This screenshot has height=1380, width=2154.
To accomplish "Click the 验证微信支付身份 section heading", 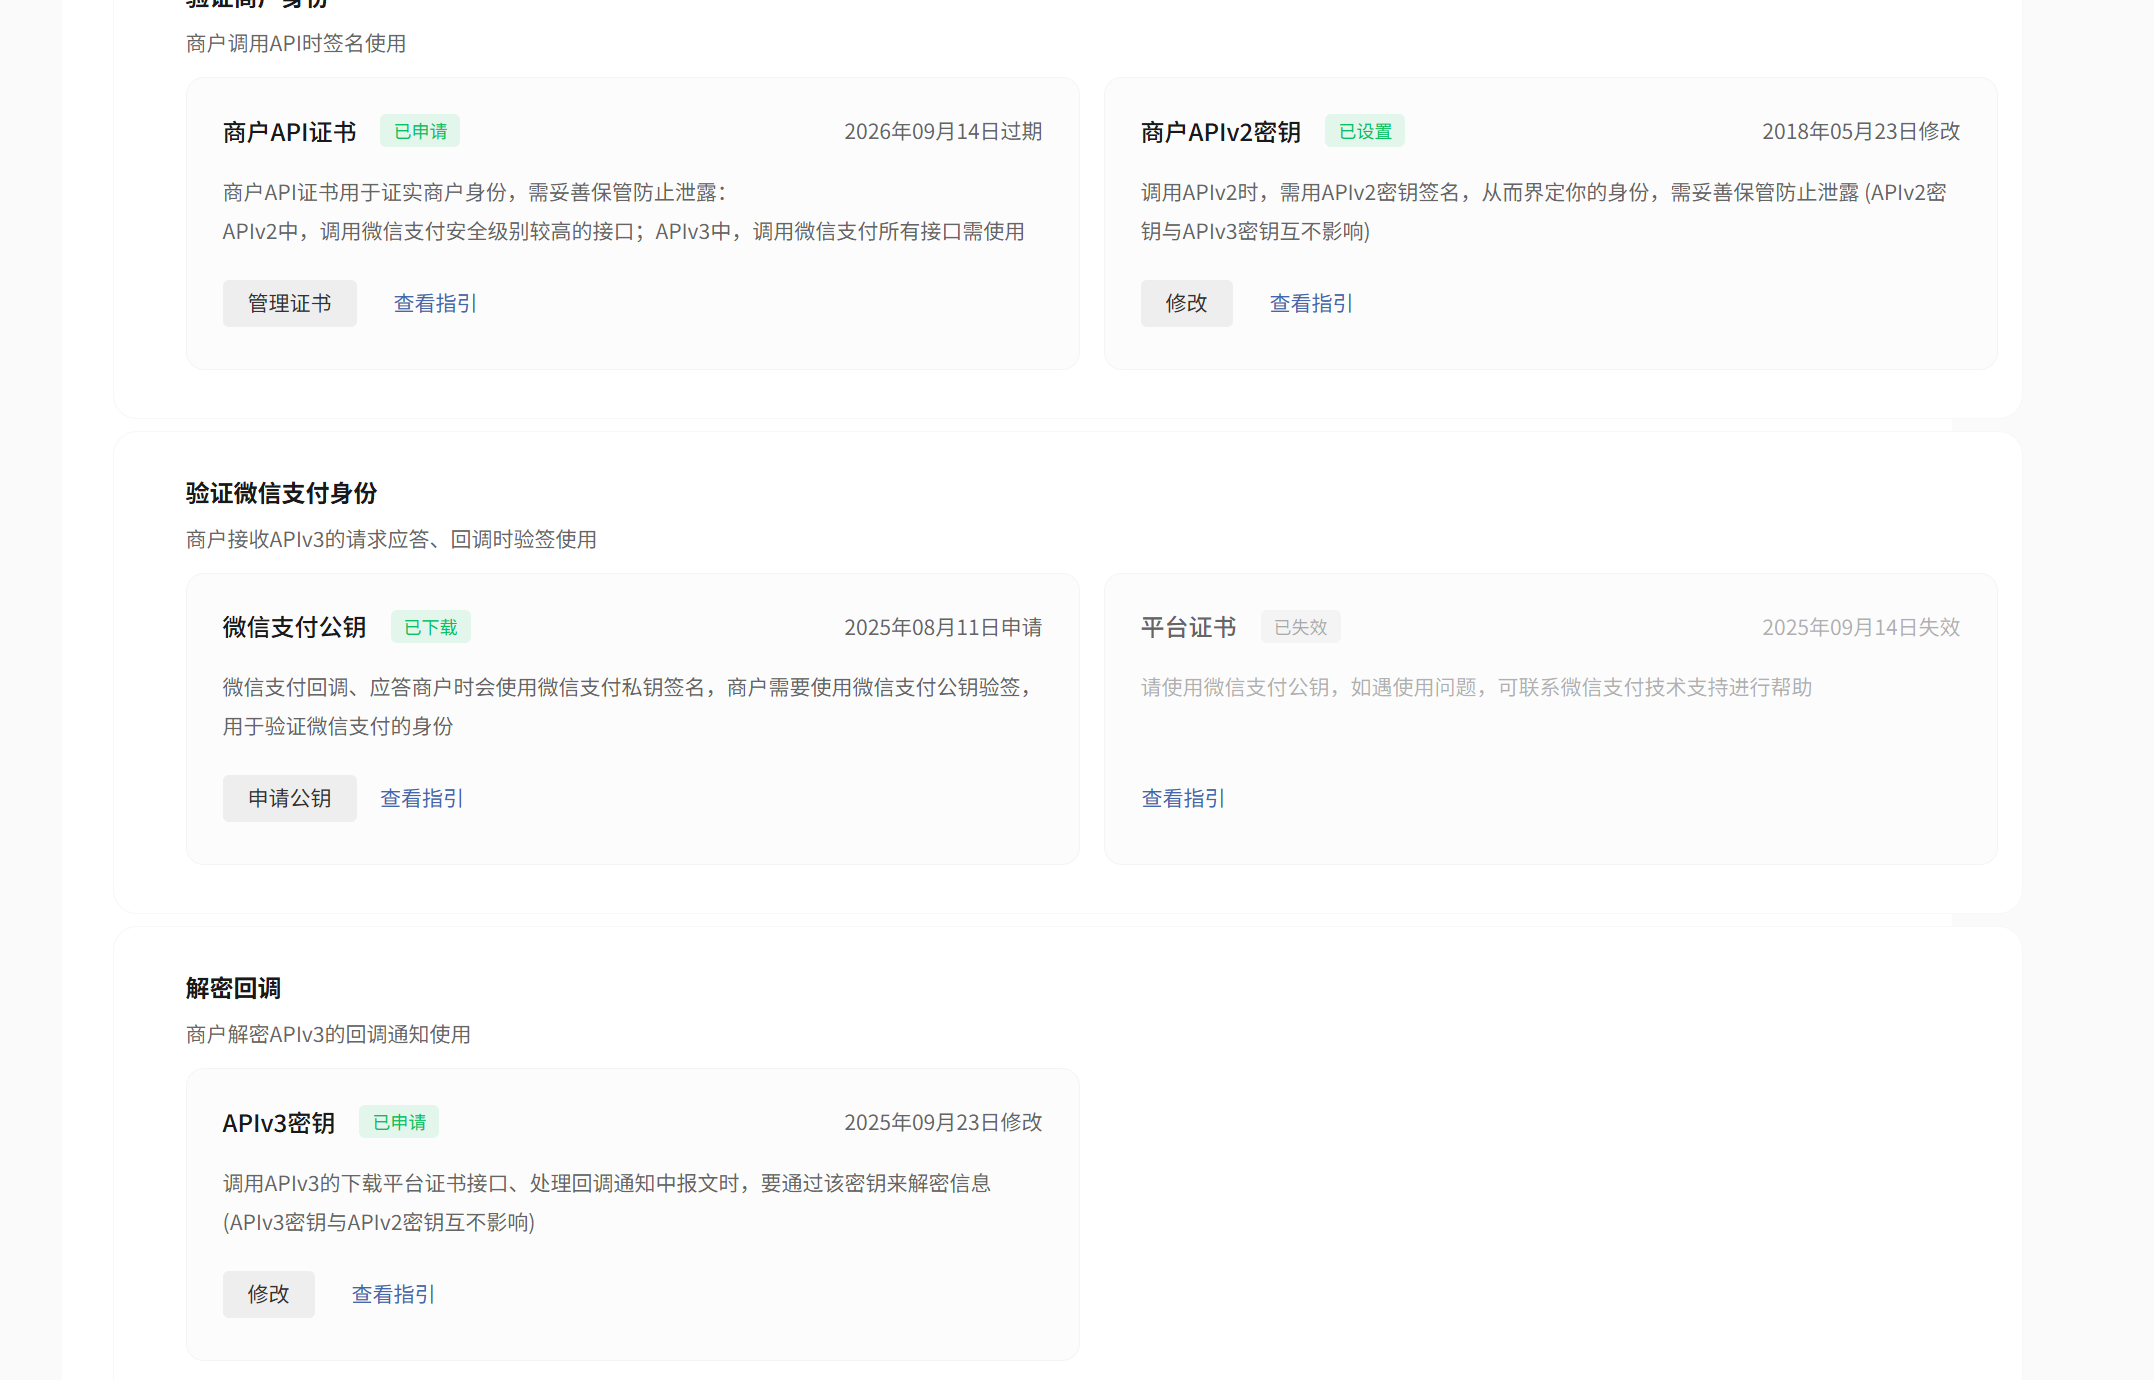I will click(x=281, y=493).
